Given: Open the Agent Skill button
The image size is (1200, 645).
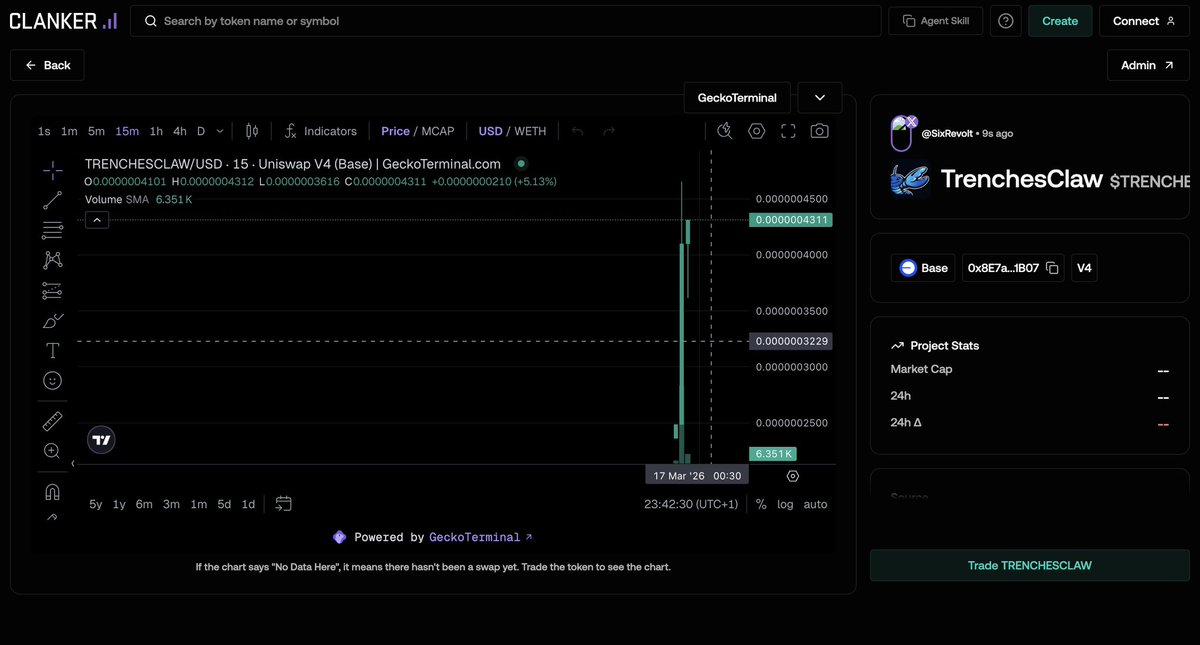Looking at the screenshot, I should pos(936,21).
